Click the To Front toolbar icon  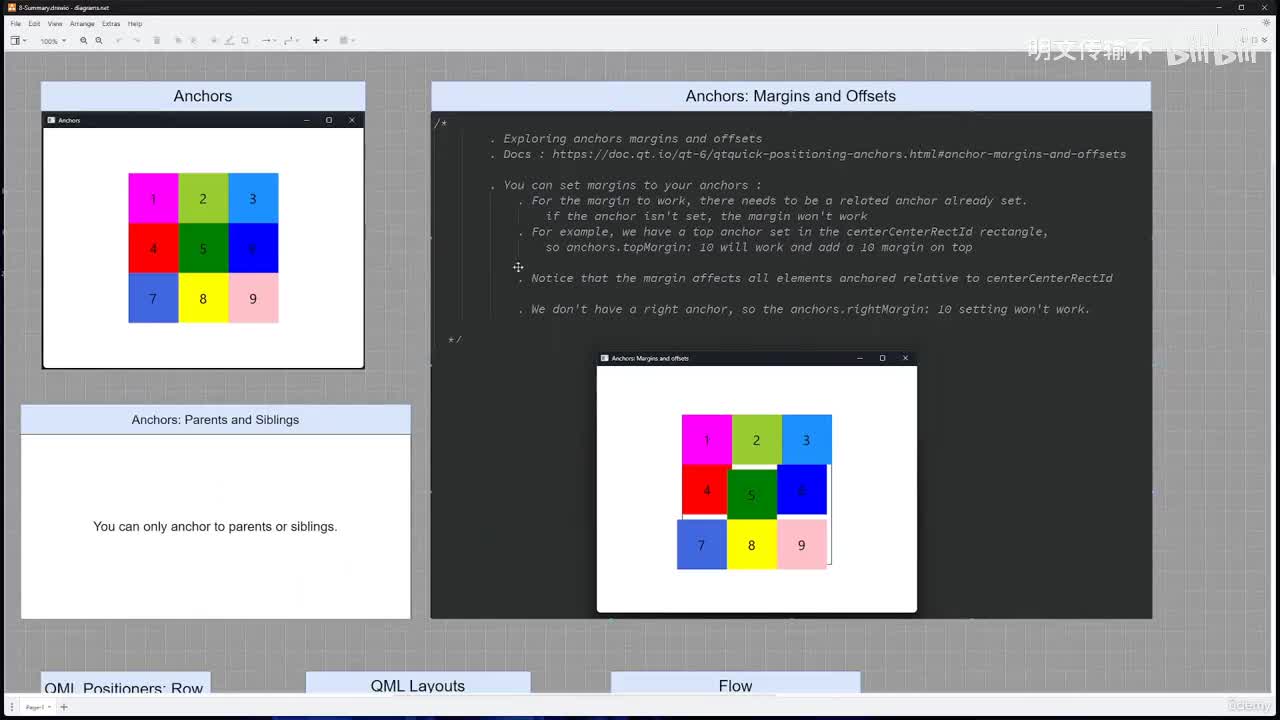coord(178,41)
